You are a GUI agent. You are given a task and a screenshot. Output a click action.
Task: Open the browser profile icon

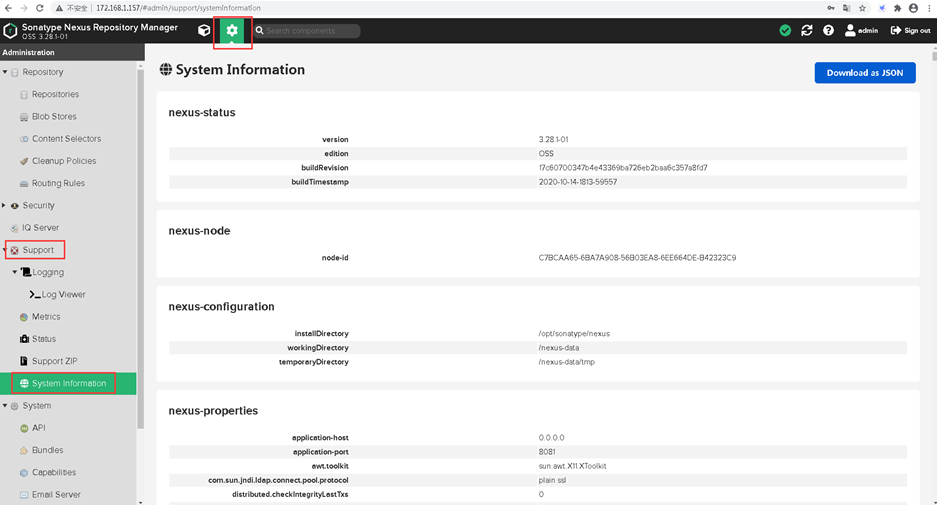(x=913, y=8)
